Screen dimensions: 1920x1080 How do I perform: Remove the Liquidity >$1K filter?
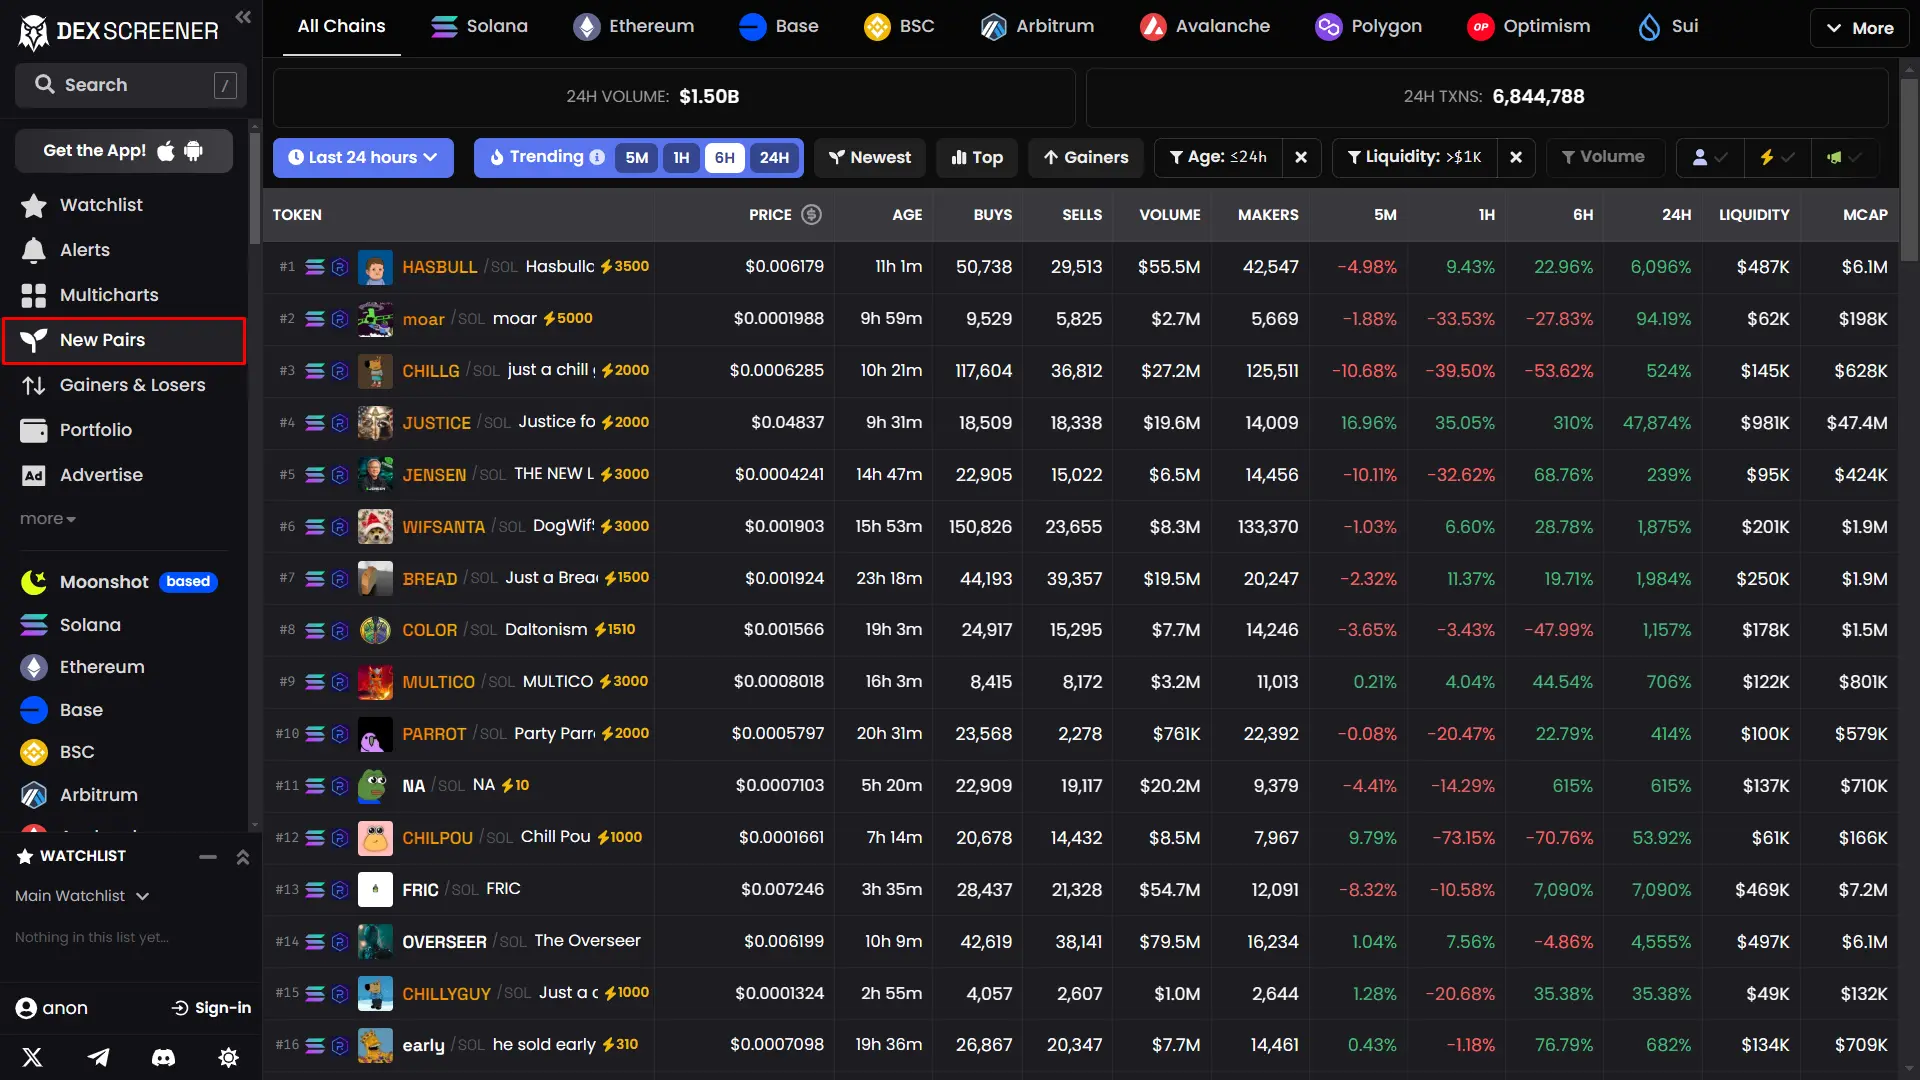1516,158
